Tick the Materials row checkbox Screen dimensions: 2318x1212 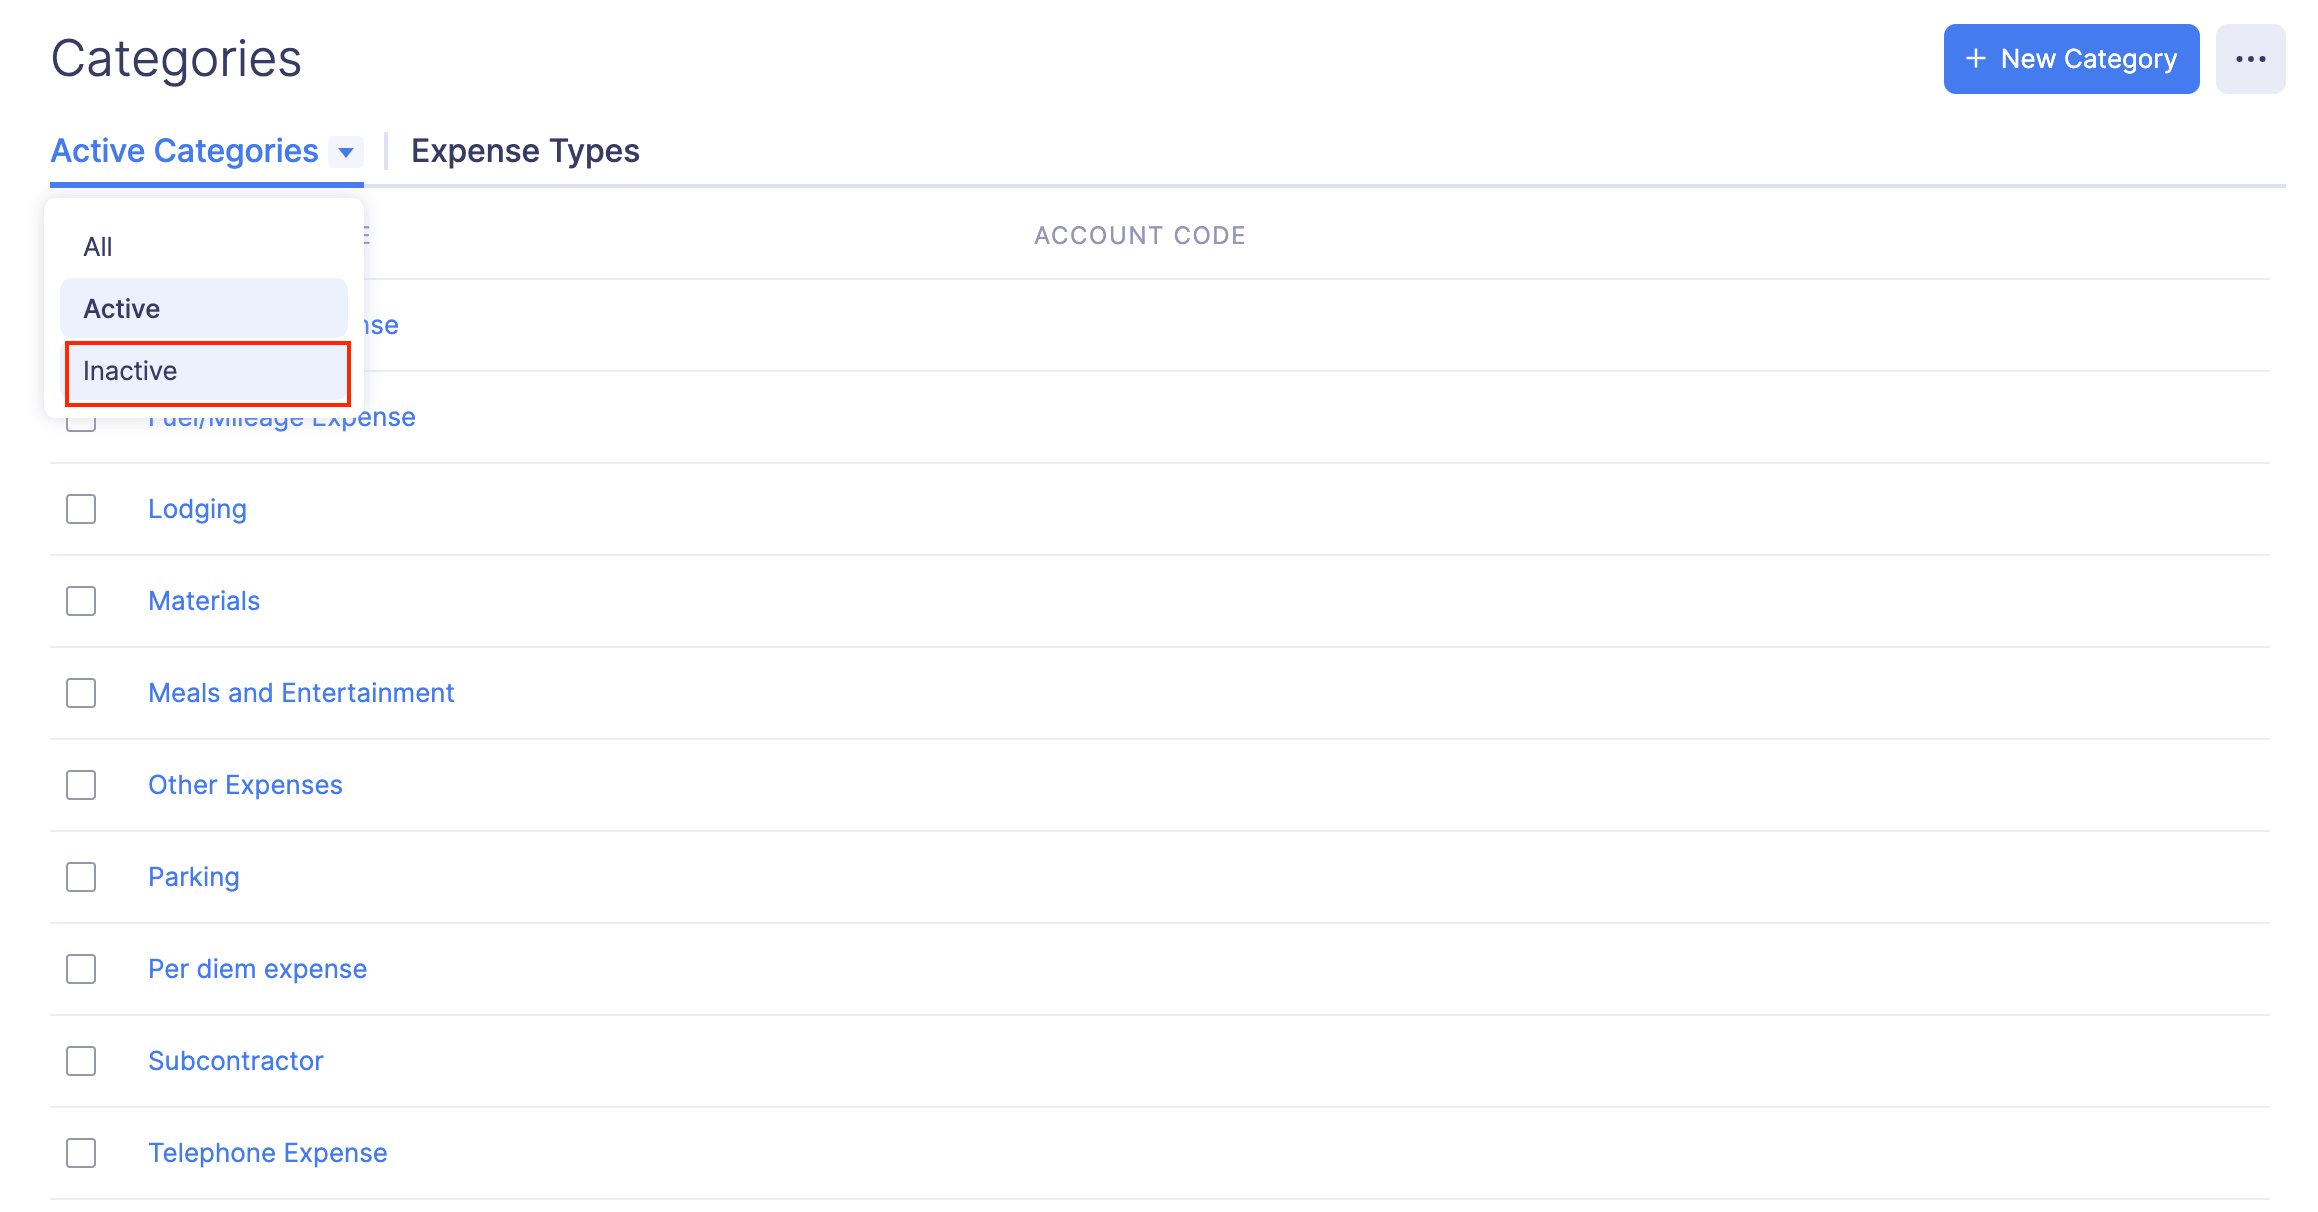point(81,601)
